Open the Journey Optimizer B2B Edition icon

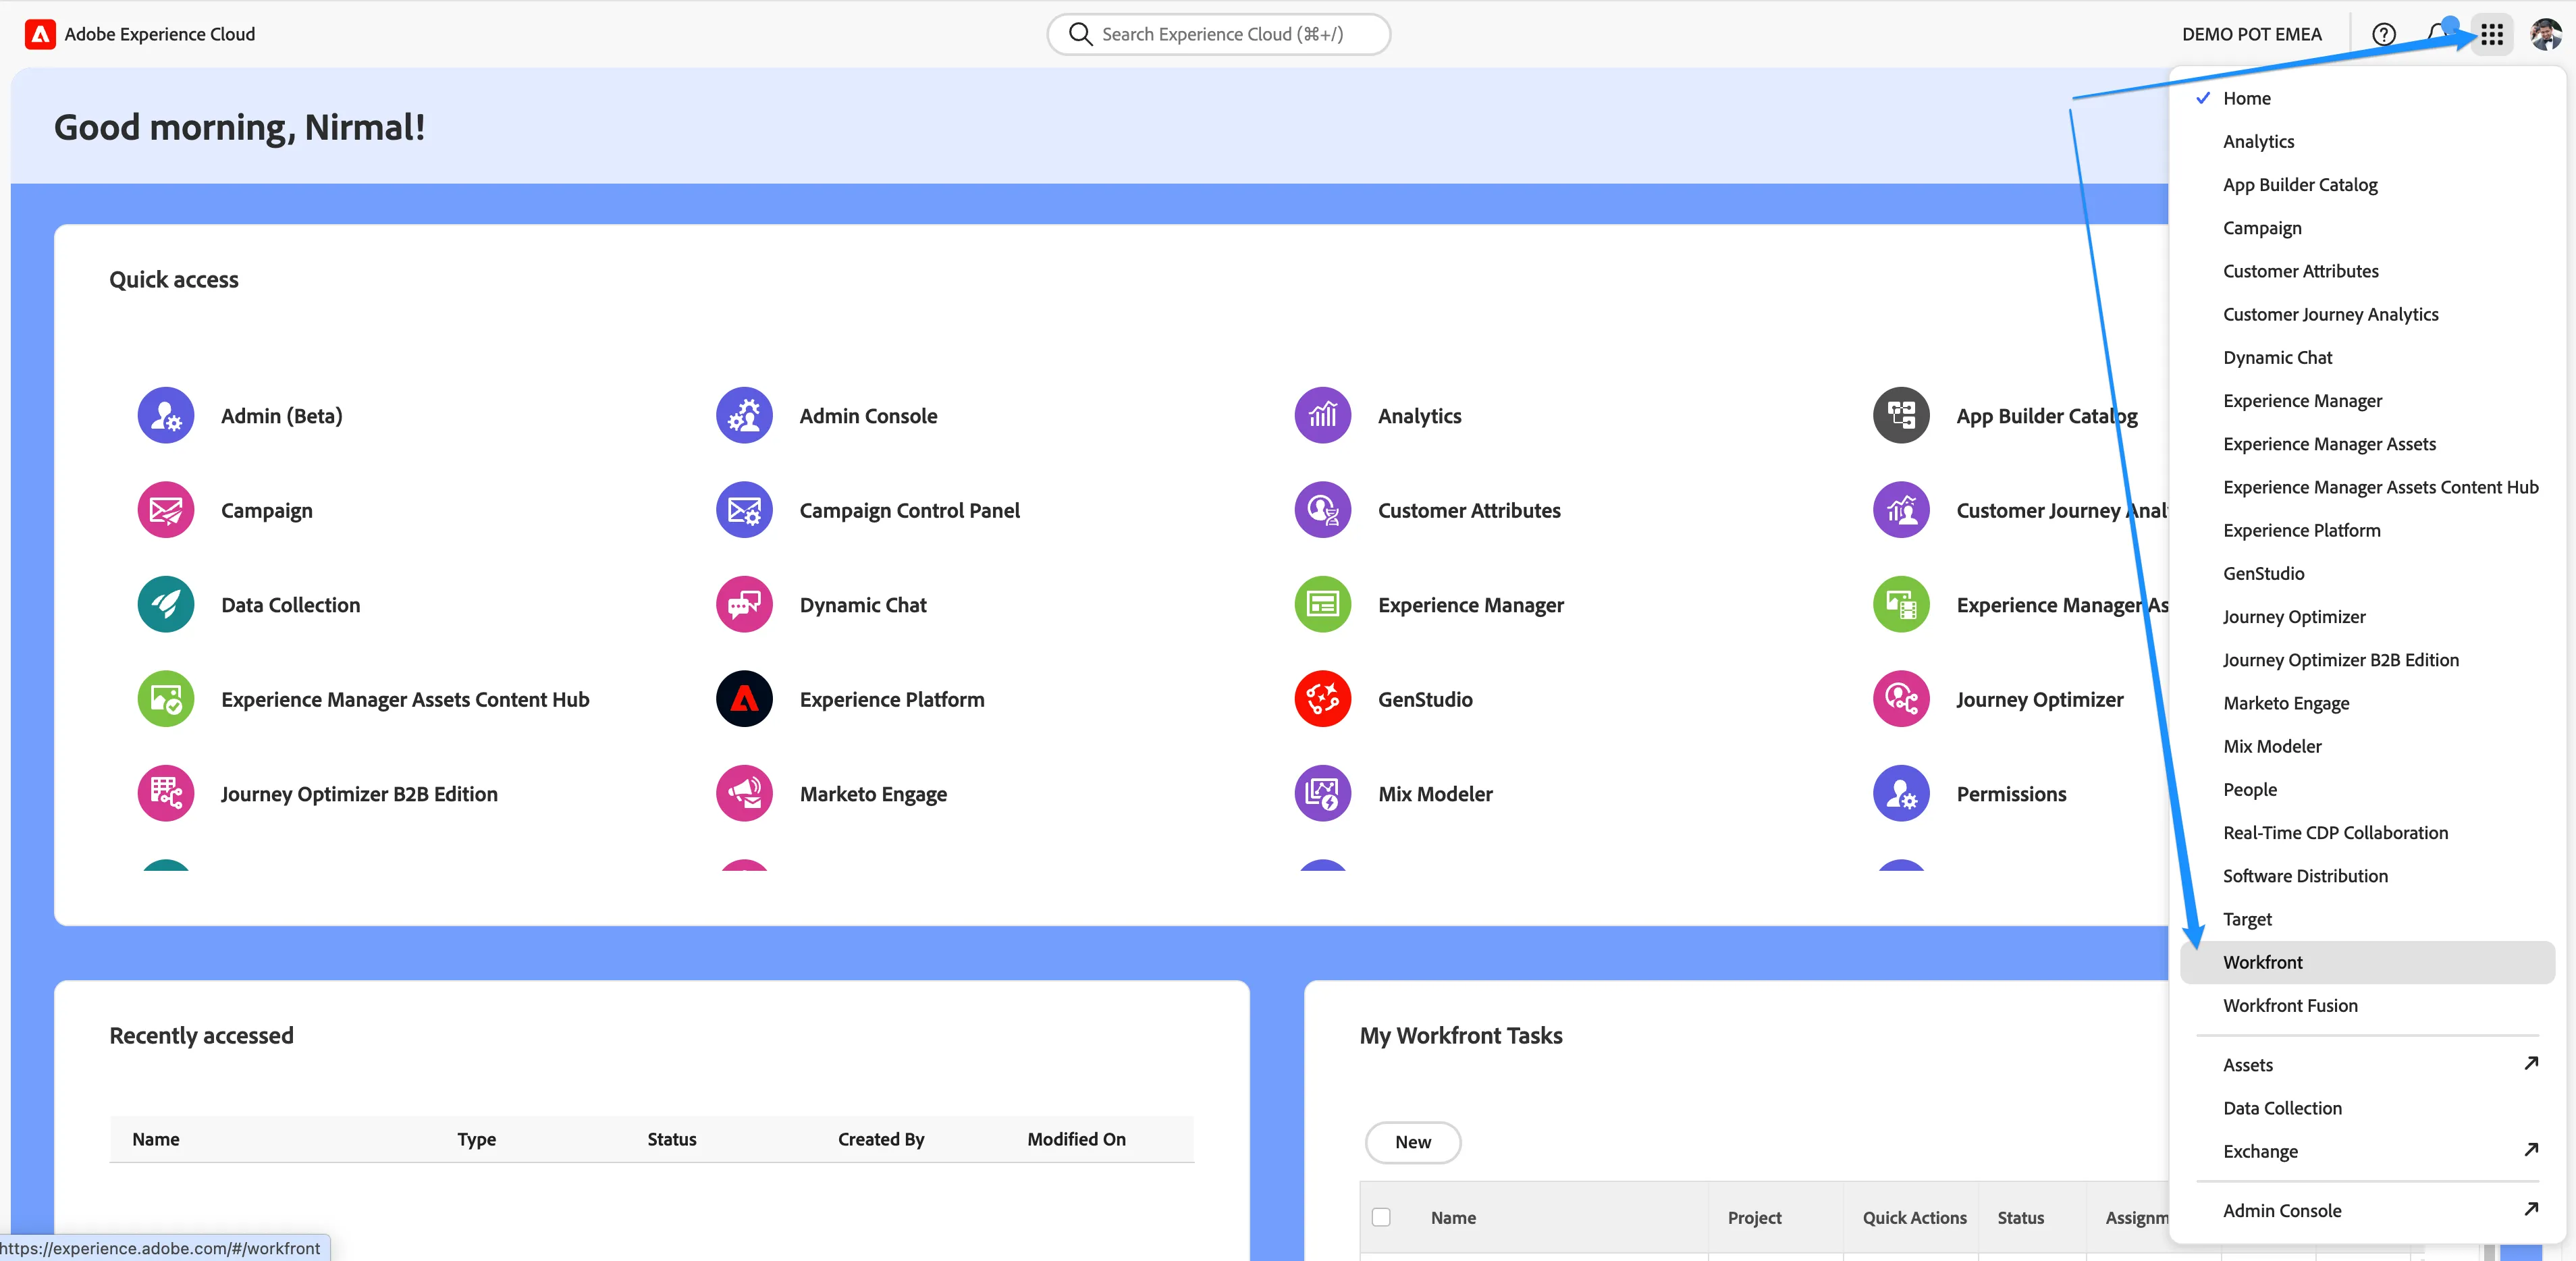(x=165, y=793)
